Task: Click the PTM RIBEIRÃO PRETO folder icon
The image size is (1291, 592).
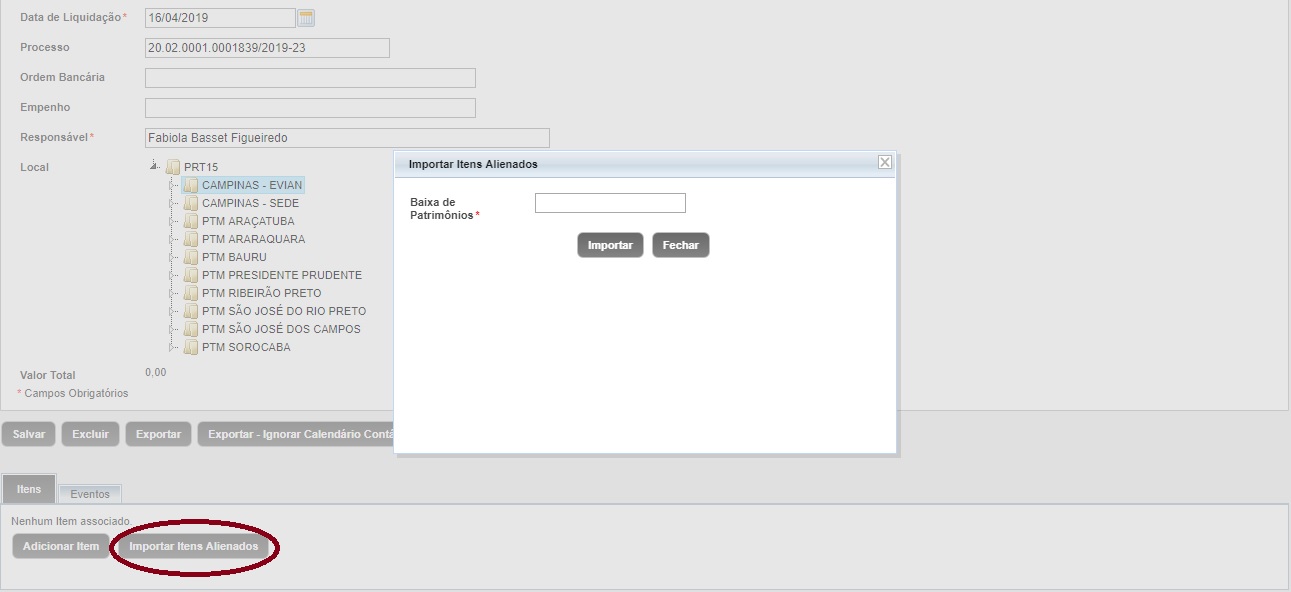Action: point(191,293)
